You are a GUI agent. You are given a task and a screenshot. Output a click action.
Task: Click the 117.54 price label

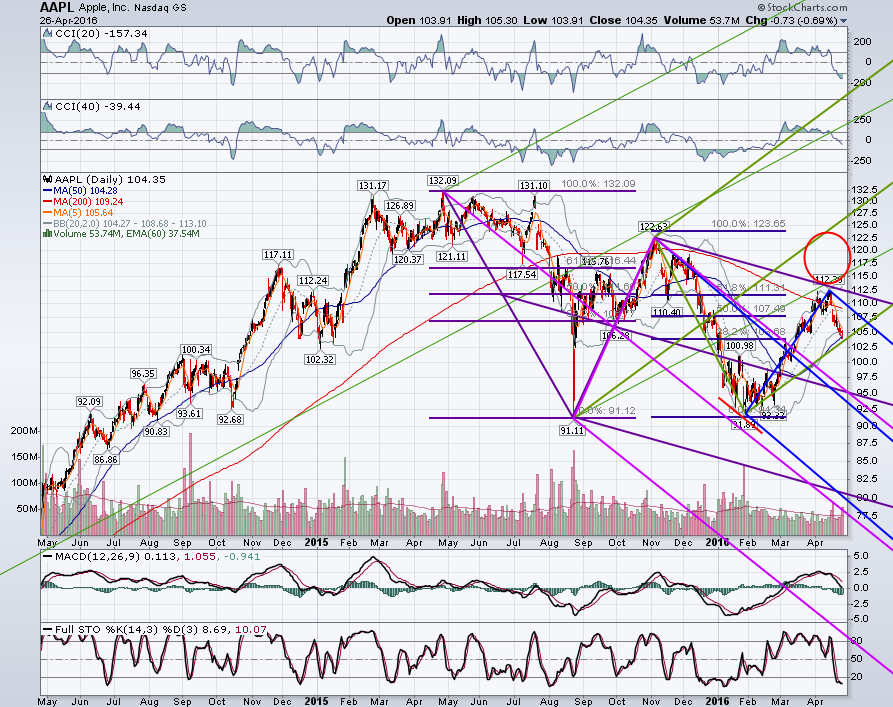pyautogui.click(x=522, y=275)
